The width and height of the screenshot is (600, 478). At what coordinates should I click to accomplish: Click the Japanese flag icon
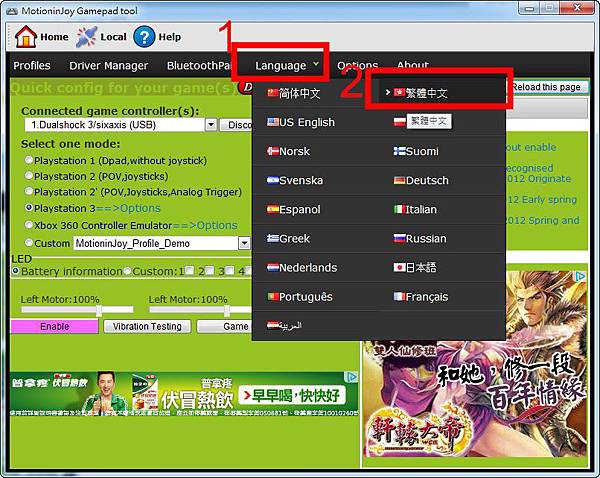pyautogui.click(x=399, y=267)
